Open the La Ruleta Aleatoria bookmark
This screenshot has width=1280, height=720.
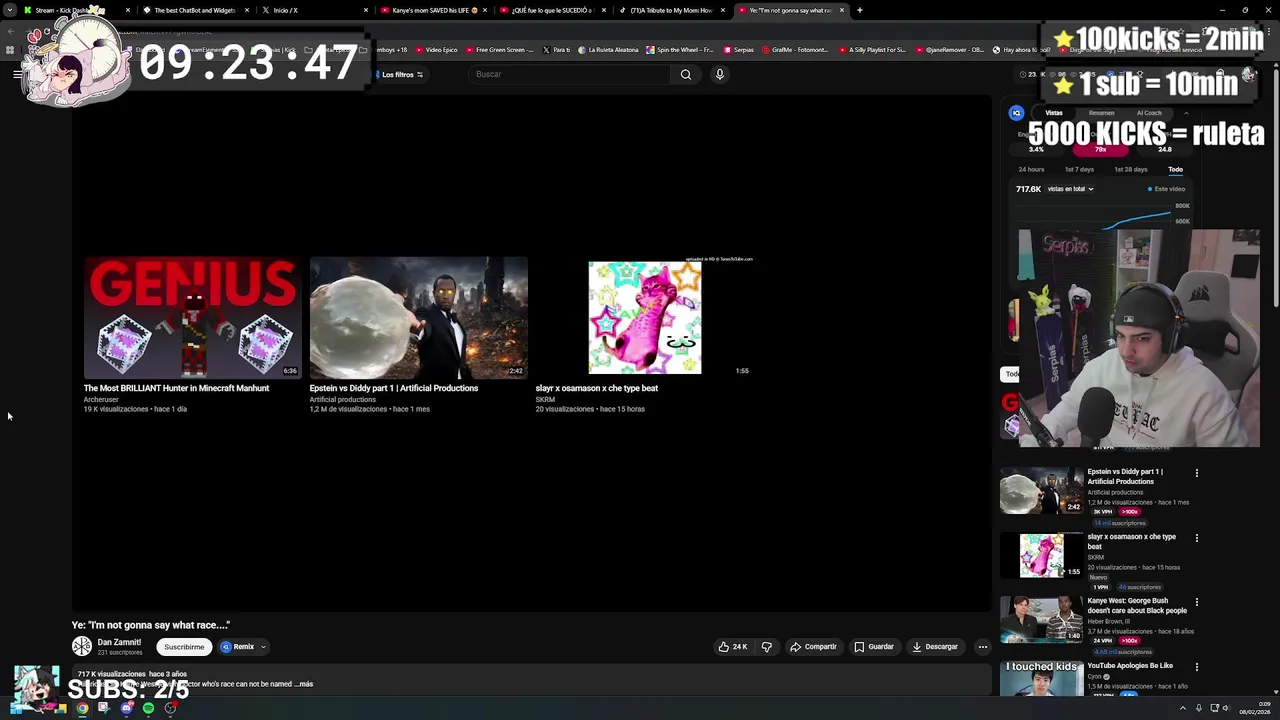click(609, 49)
